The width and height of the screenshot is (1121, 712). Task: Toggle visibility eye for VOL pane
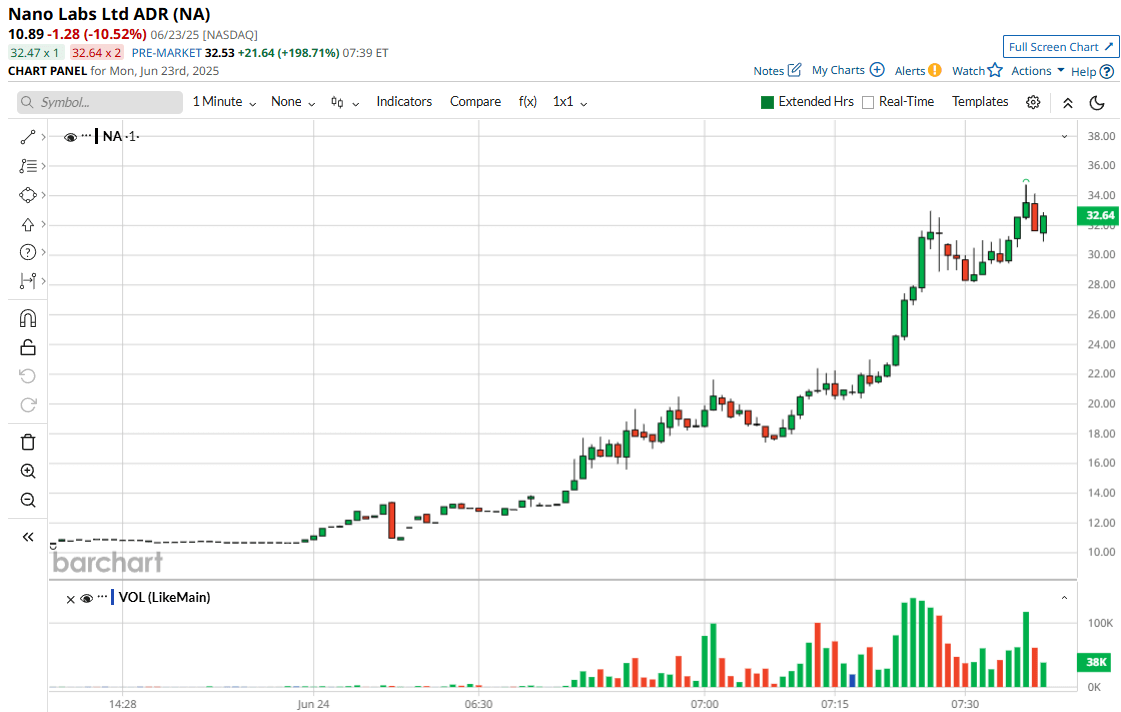[x=87, y=598]
